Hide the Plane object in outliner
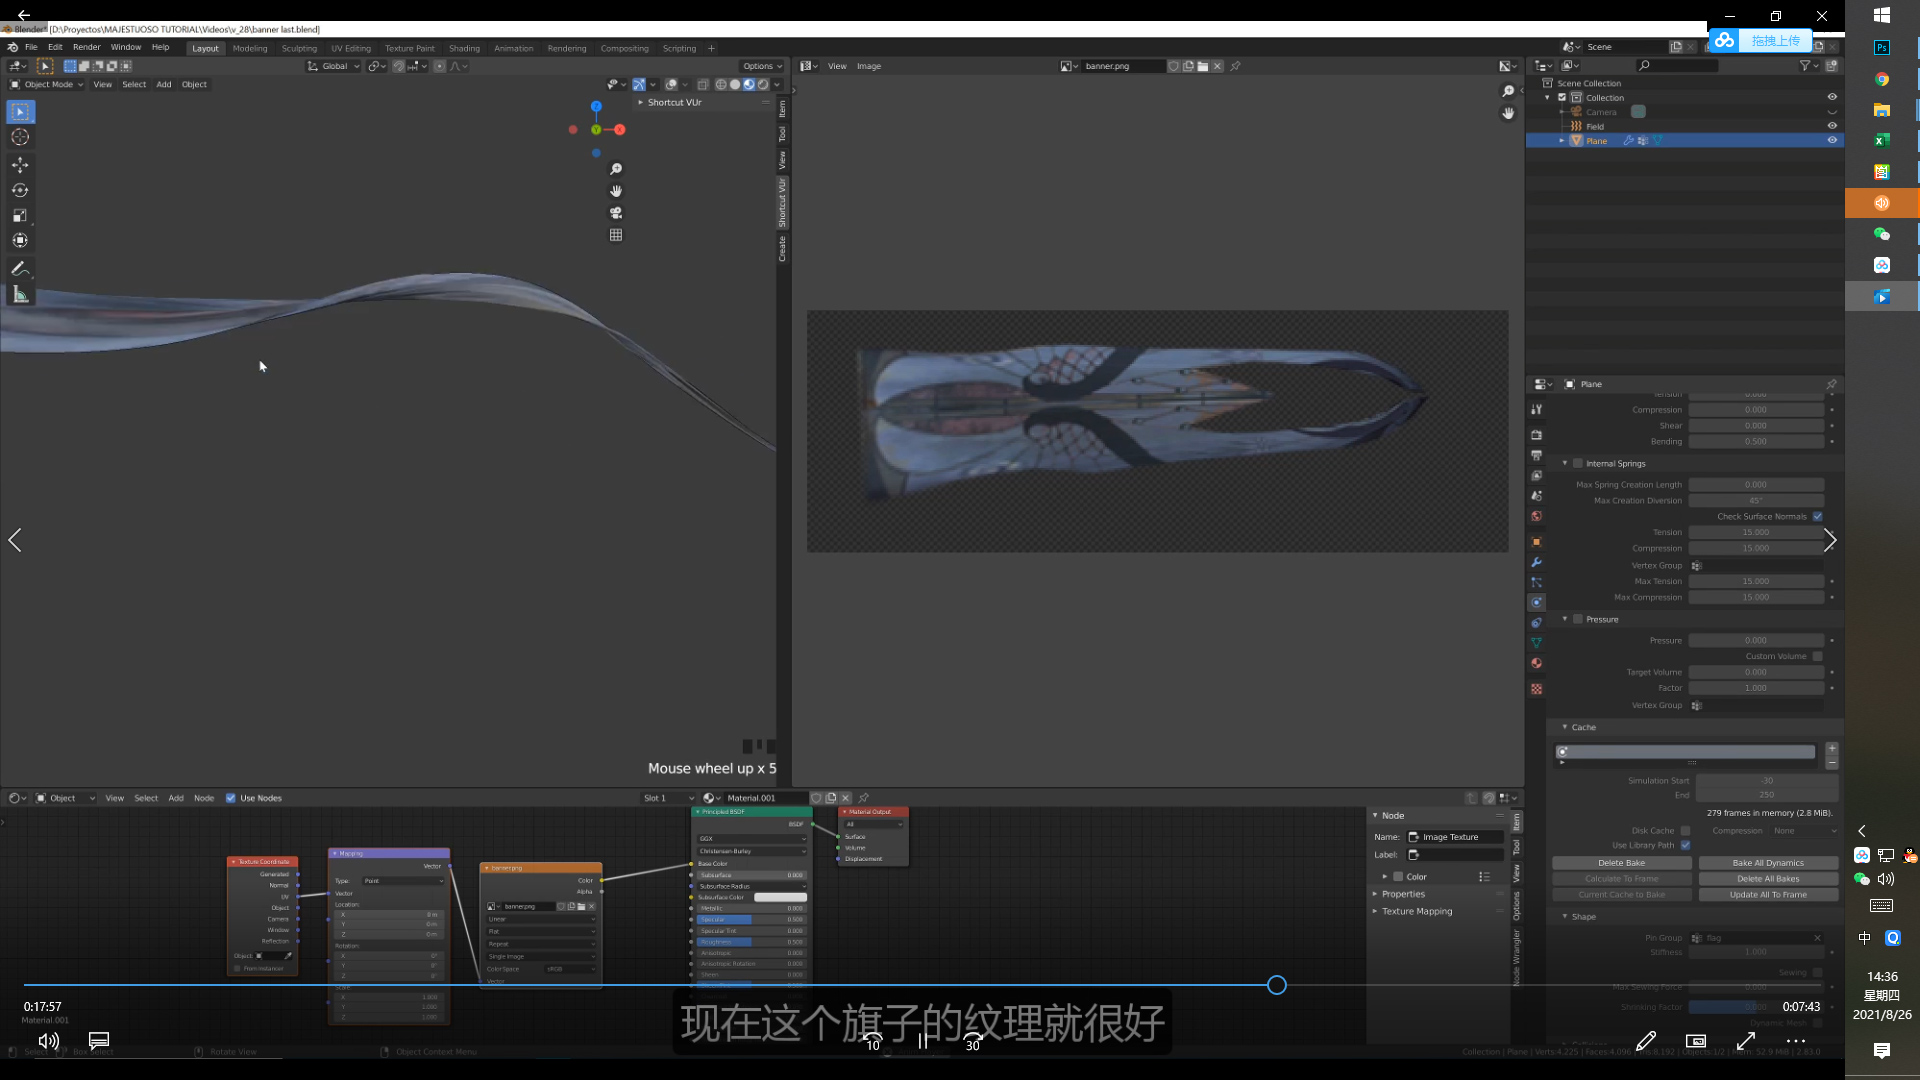Screen dimensions: 1920x1080 tap(1833, 141)
